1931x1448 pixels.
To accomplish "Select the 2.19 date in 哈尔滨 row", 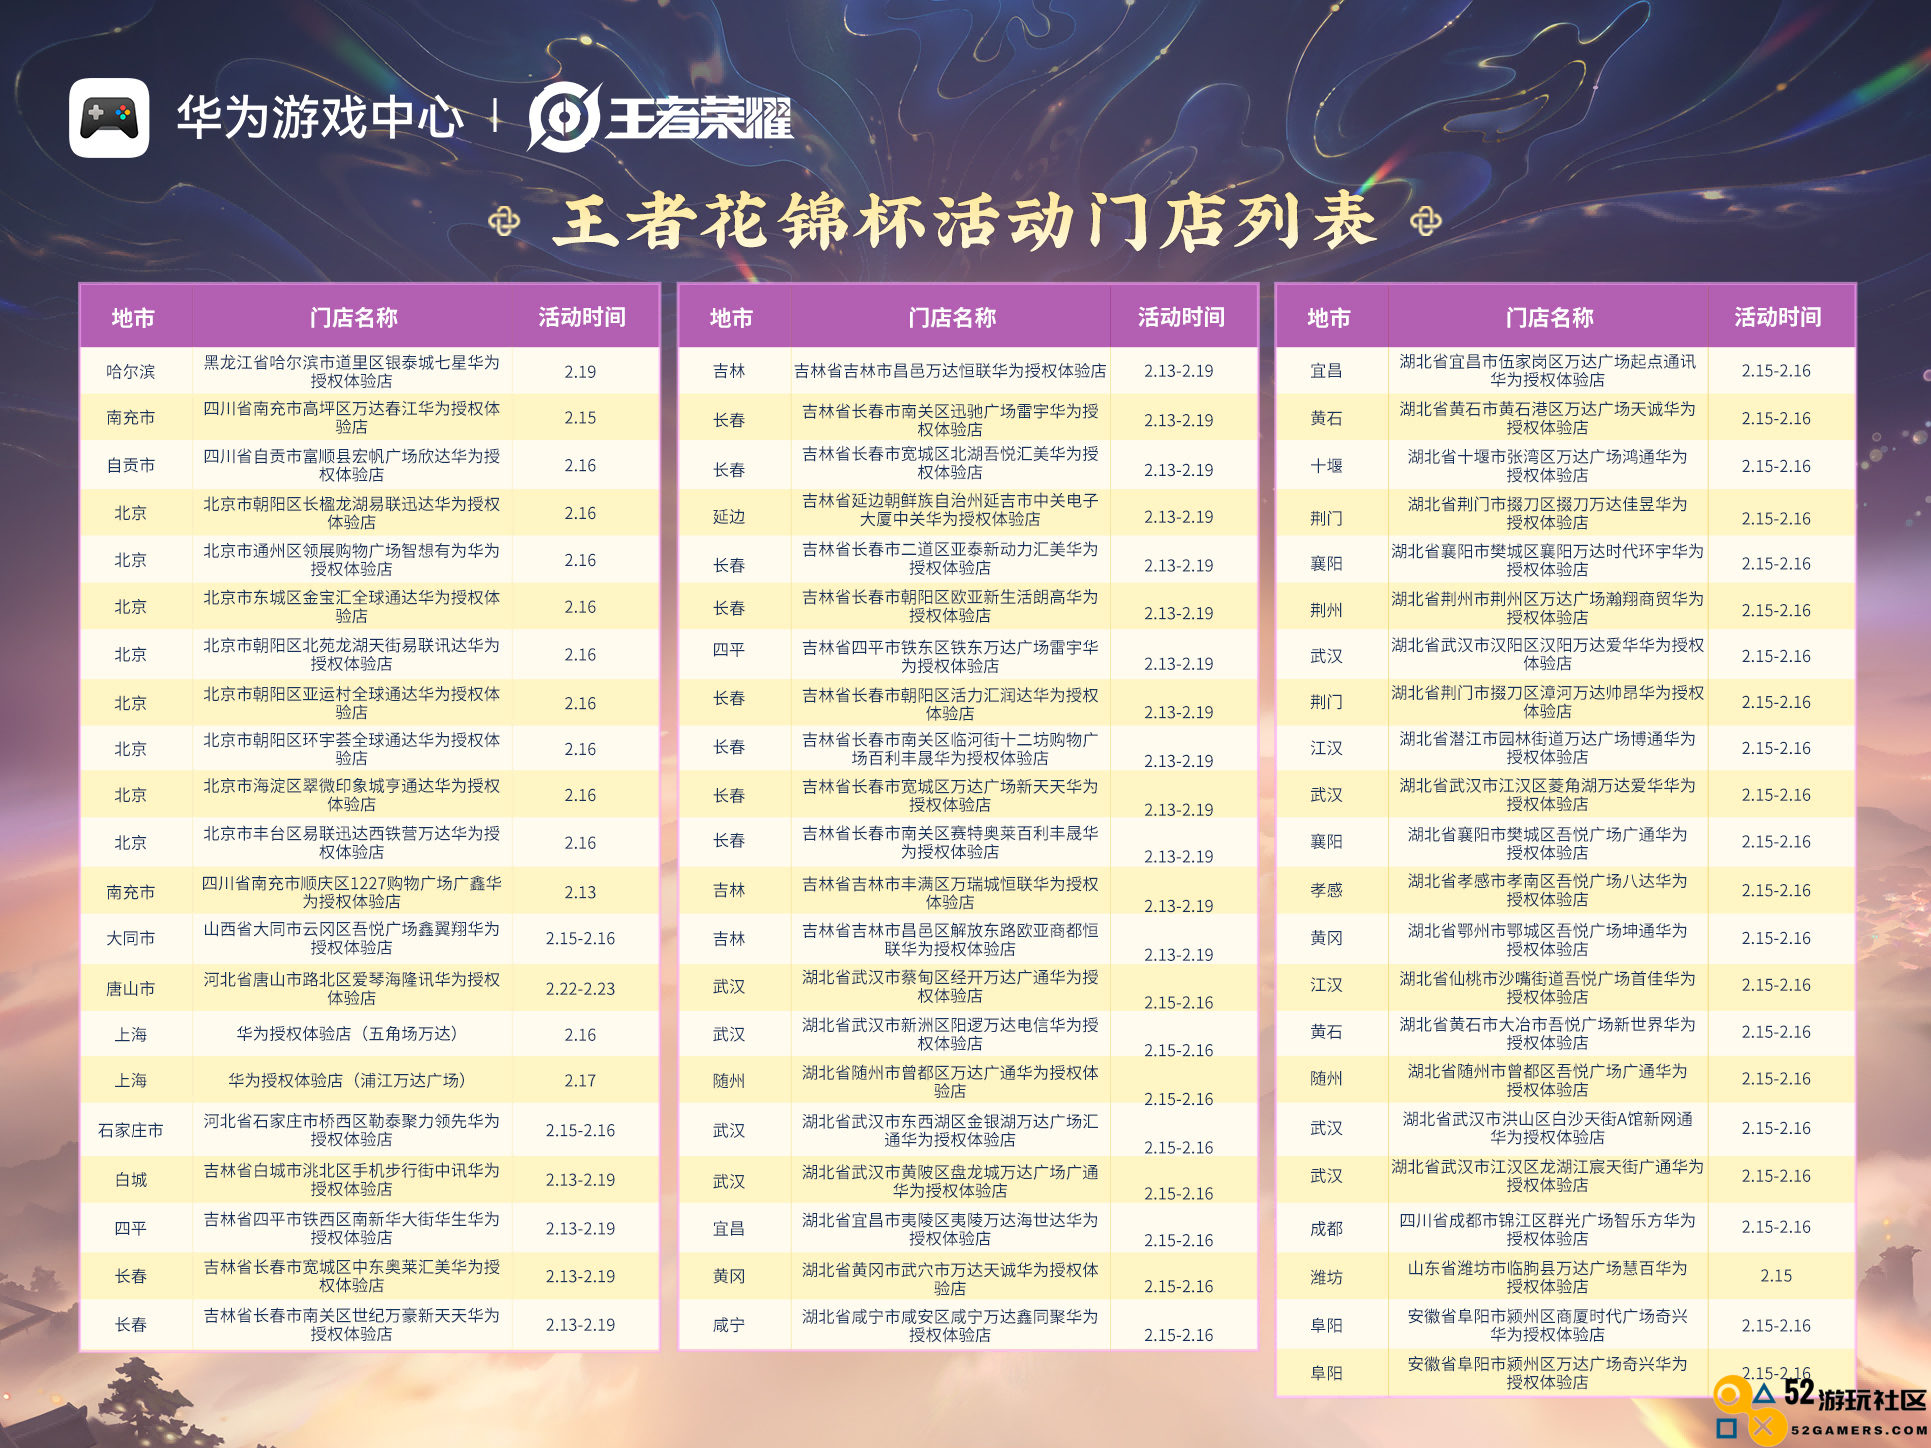I will 580,372.
